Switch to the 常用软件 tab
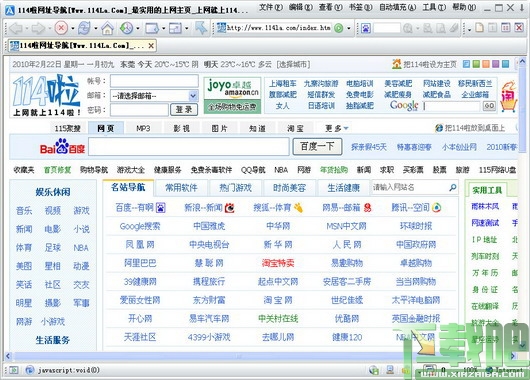This screenshot has height=380, width=530. click(181, 188)
